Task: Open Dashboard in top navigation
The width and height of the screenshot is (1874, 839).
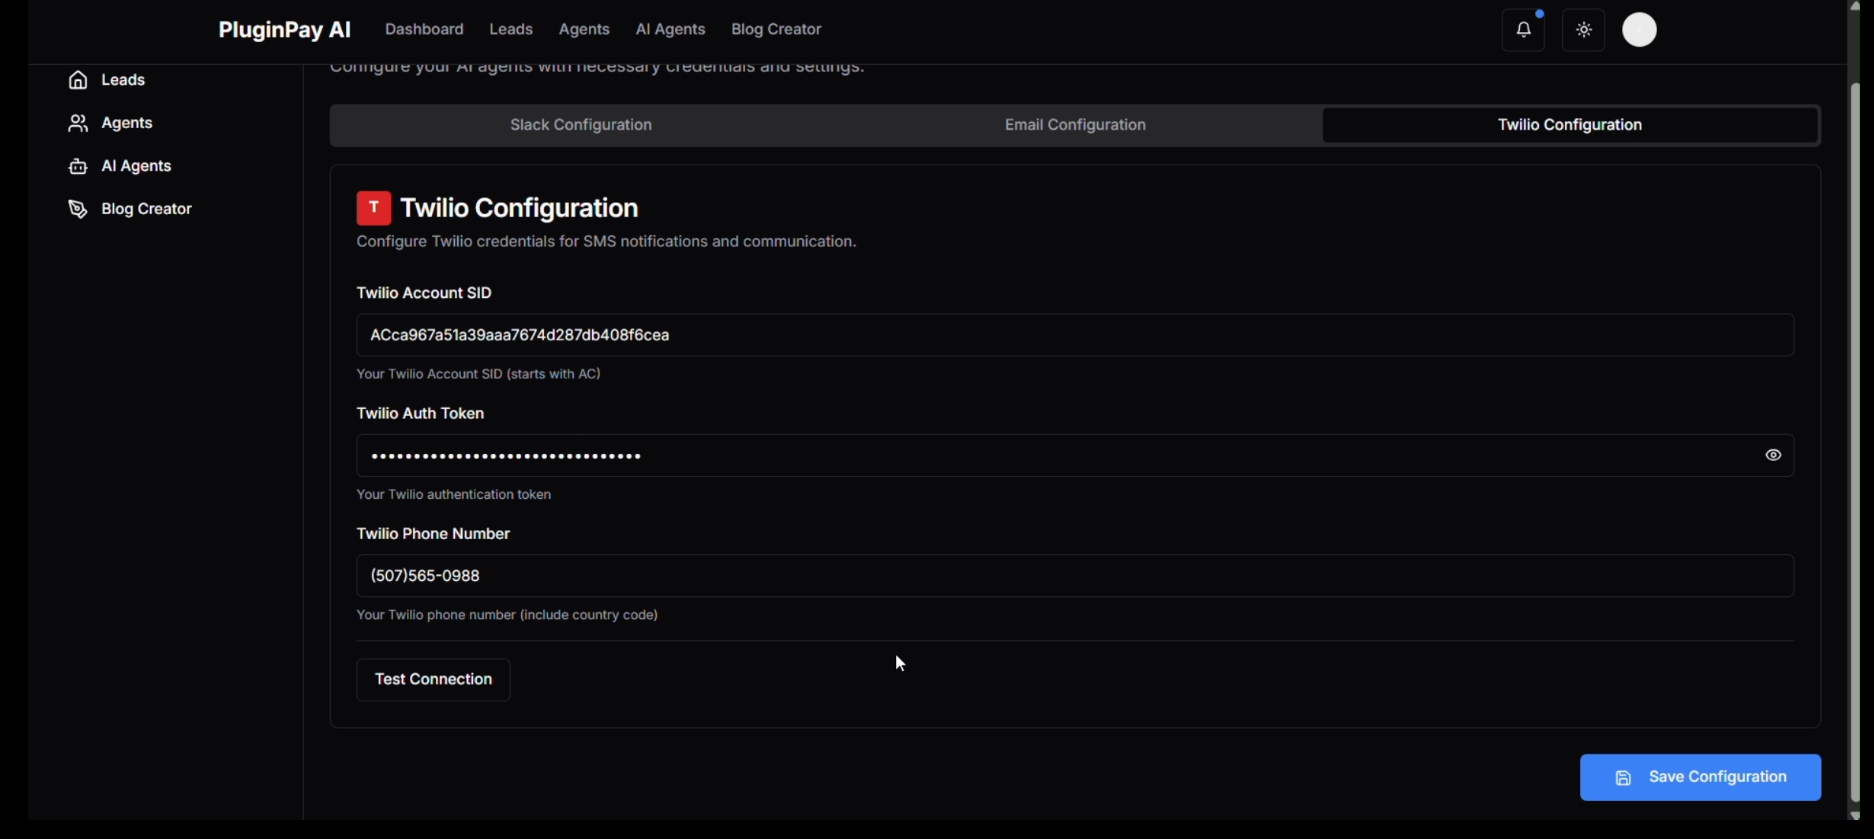Action: [x=424, y=29]
